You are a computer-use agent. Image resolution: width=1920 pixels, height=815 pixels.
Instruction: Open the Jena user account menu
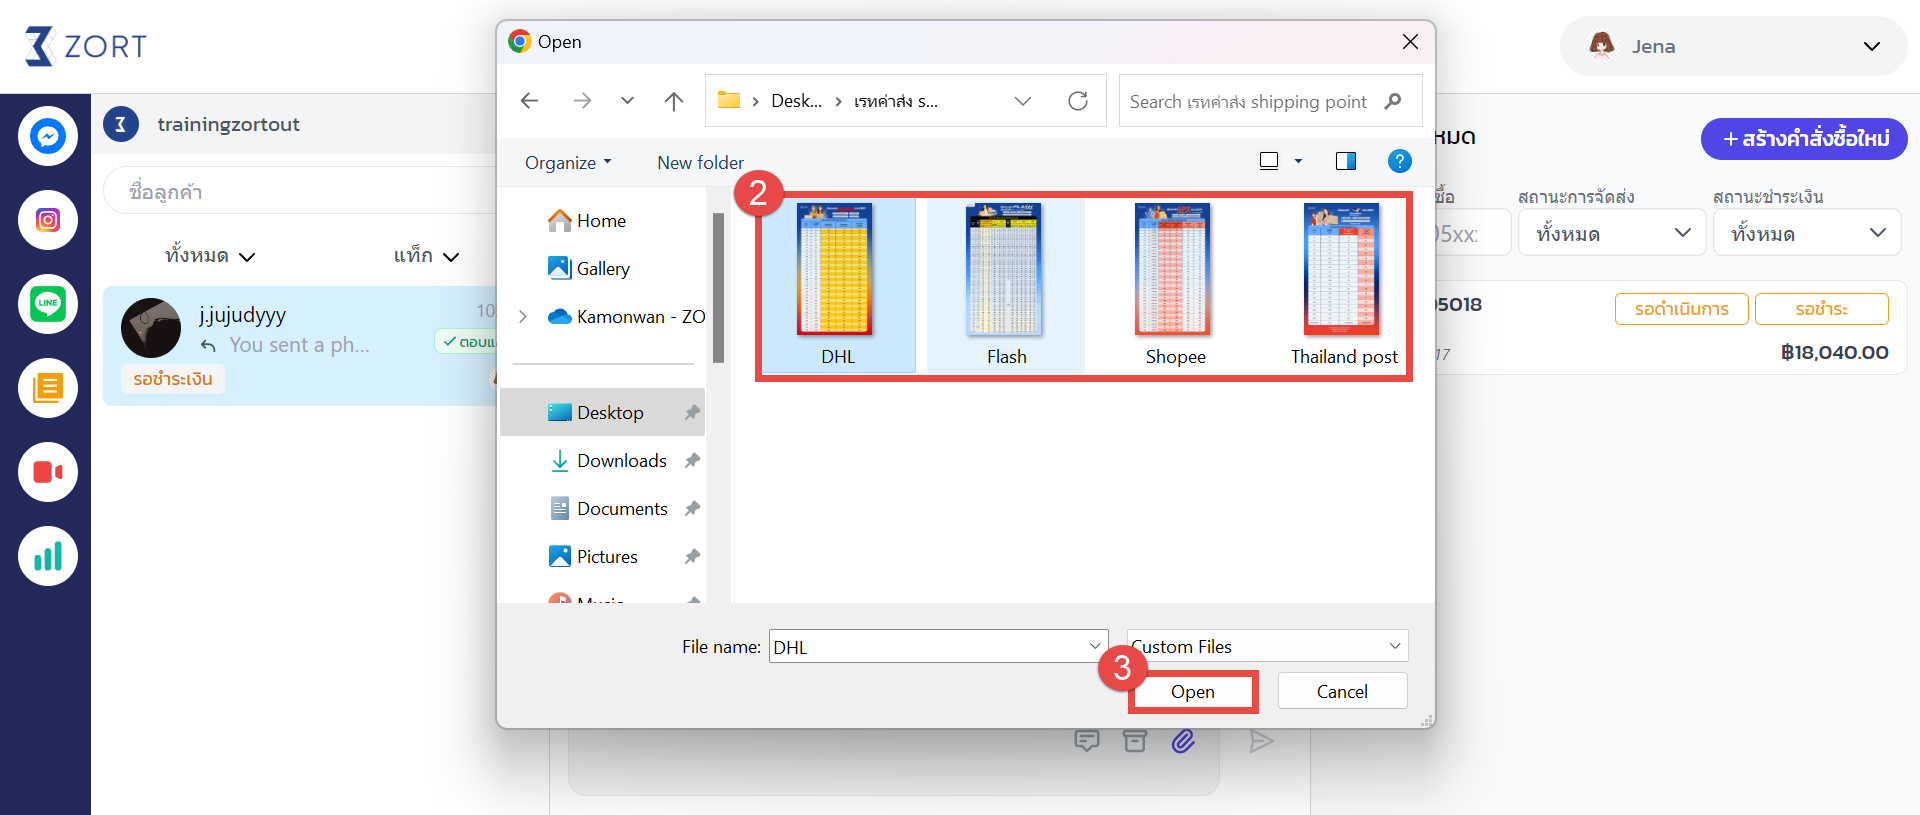pyautogui.click(x=1734, y=46)
